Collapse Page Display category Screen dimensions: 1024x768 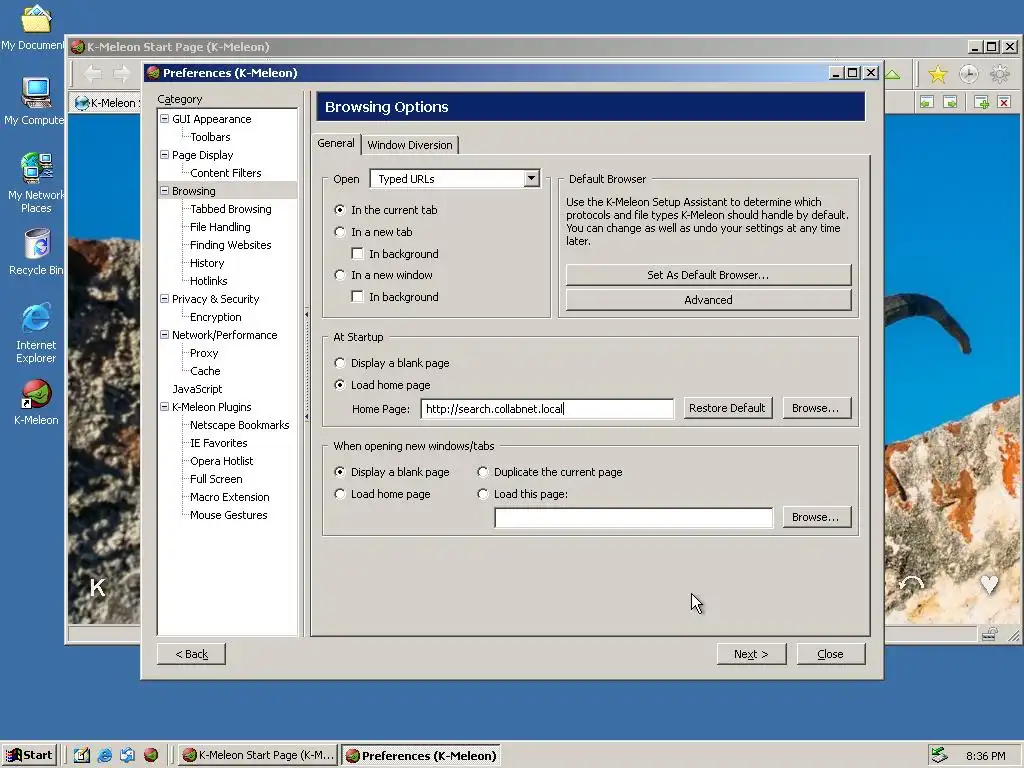[165, 155]
